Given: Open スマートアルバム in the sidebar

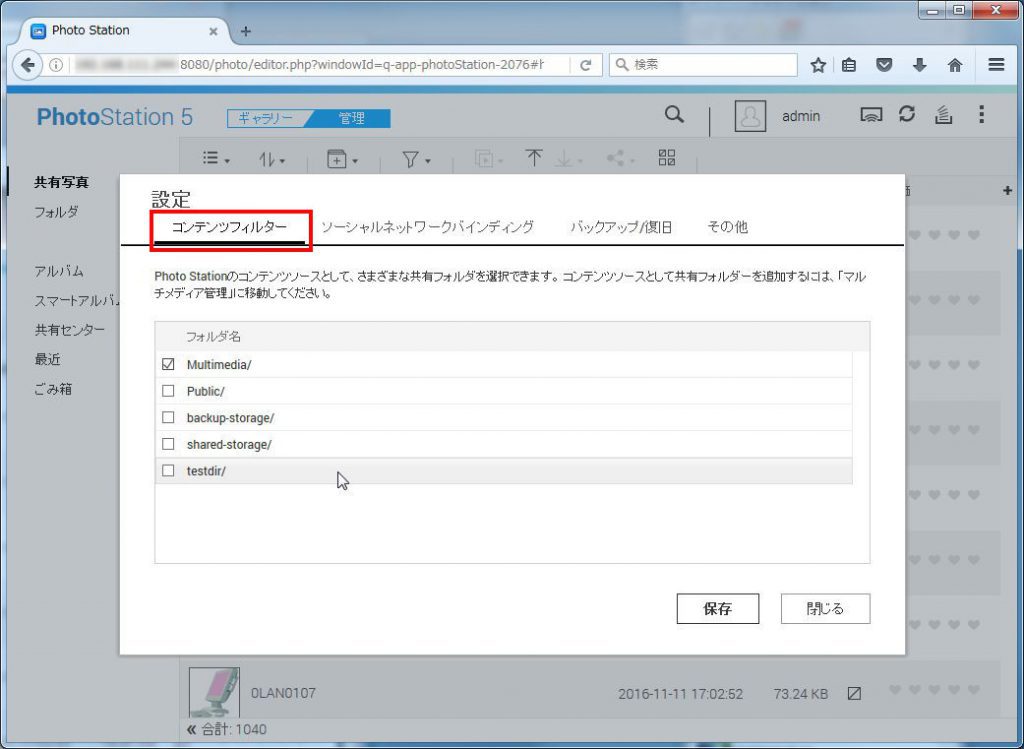Looking at the screenshot, I should 77,300.
